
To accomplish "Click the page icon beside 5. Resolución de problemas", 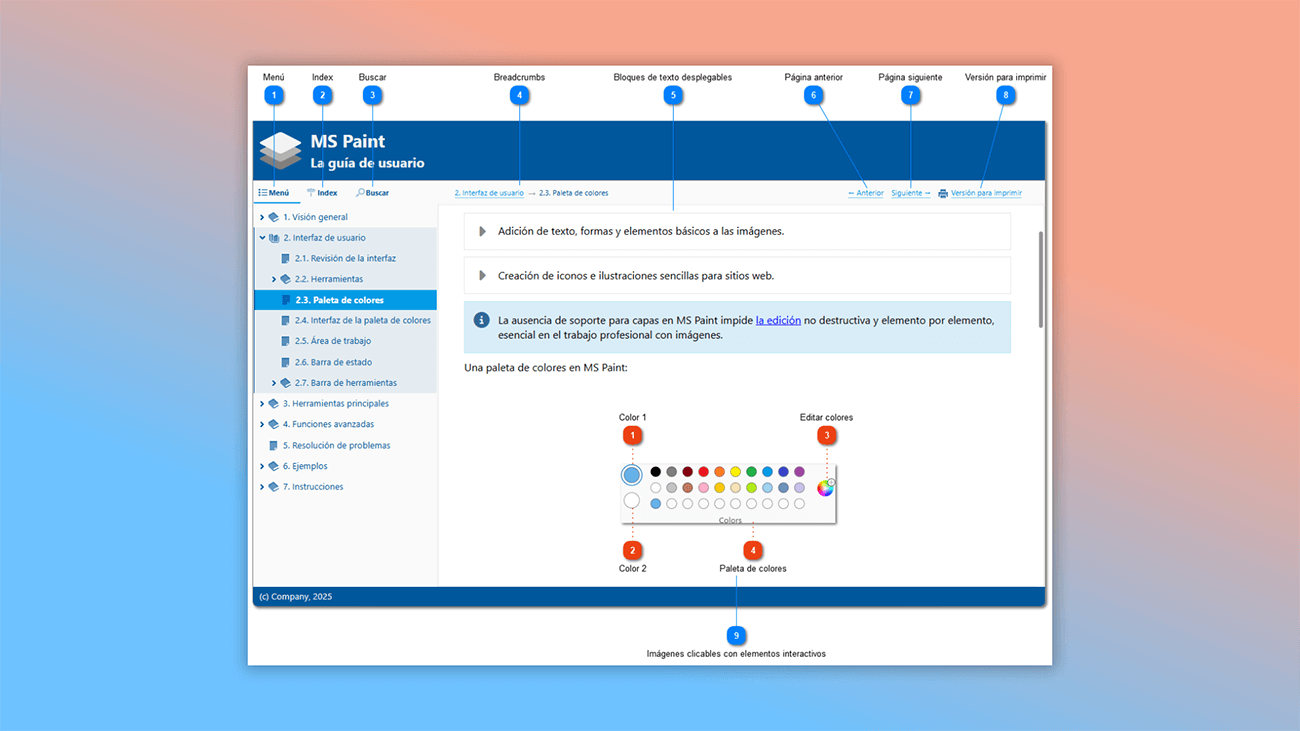I will (273, 445).
